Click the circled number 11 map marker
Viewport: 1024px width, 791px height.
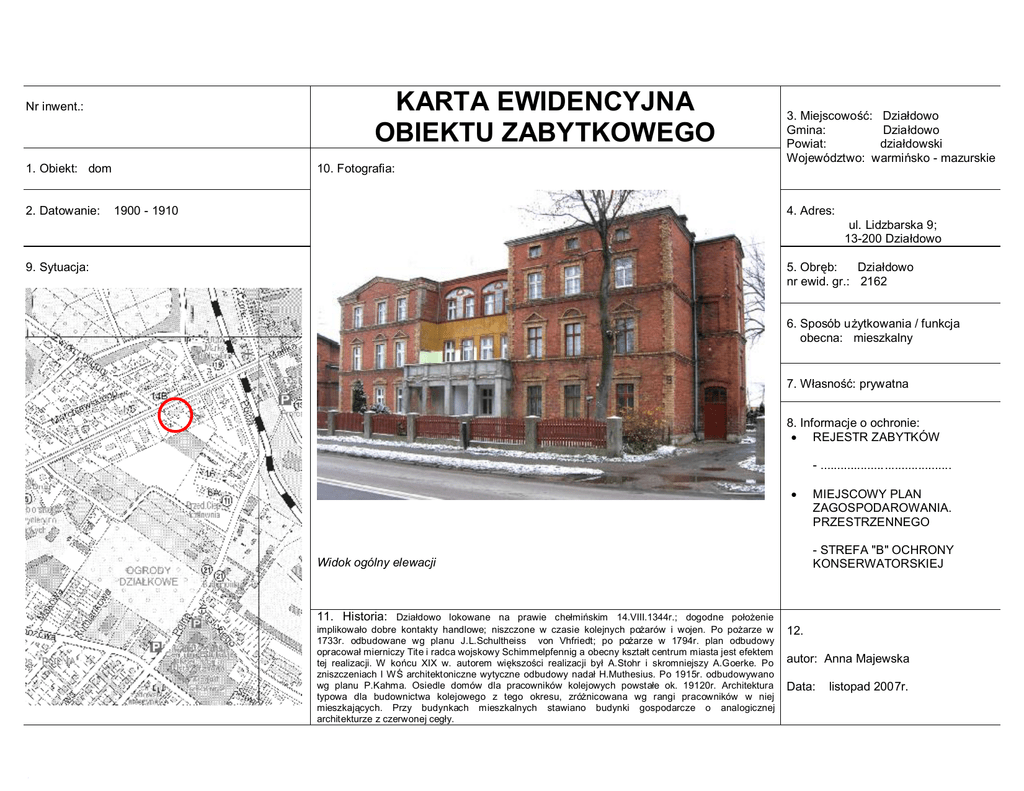[227, 500]
